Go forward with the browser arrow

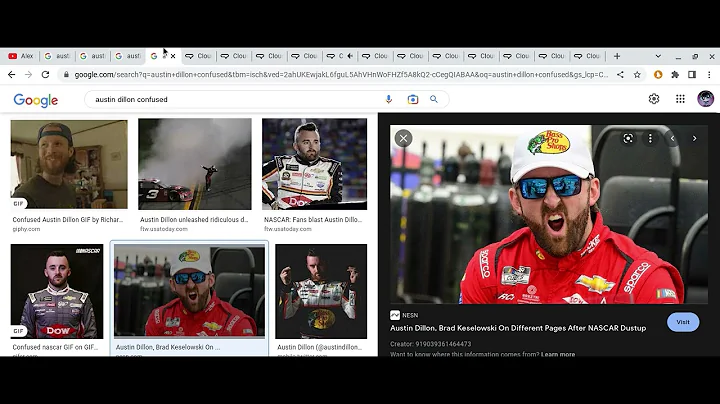[28, 74]
